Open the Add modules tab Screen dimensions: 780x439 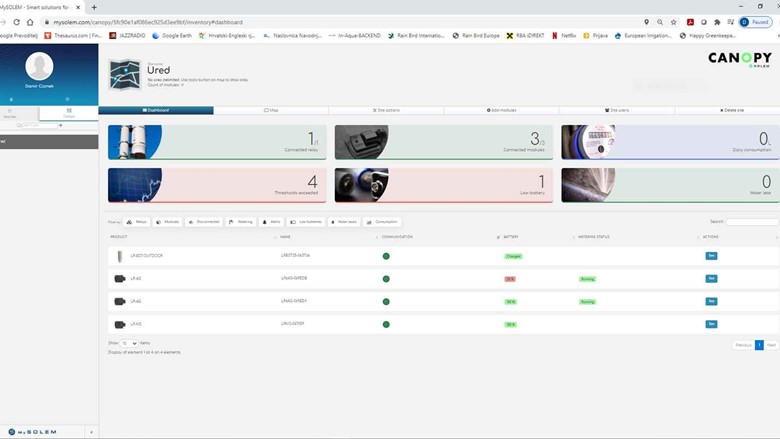502,110
